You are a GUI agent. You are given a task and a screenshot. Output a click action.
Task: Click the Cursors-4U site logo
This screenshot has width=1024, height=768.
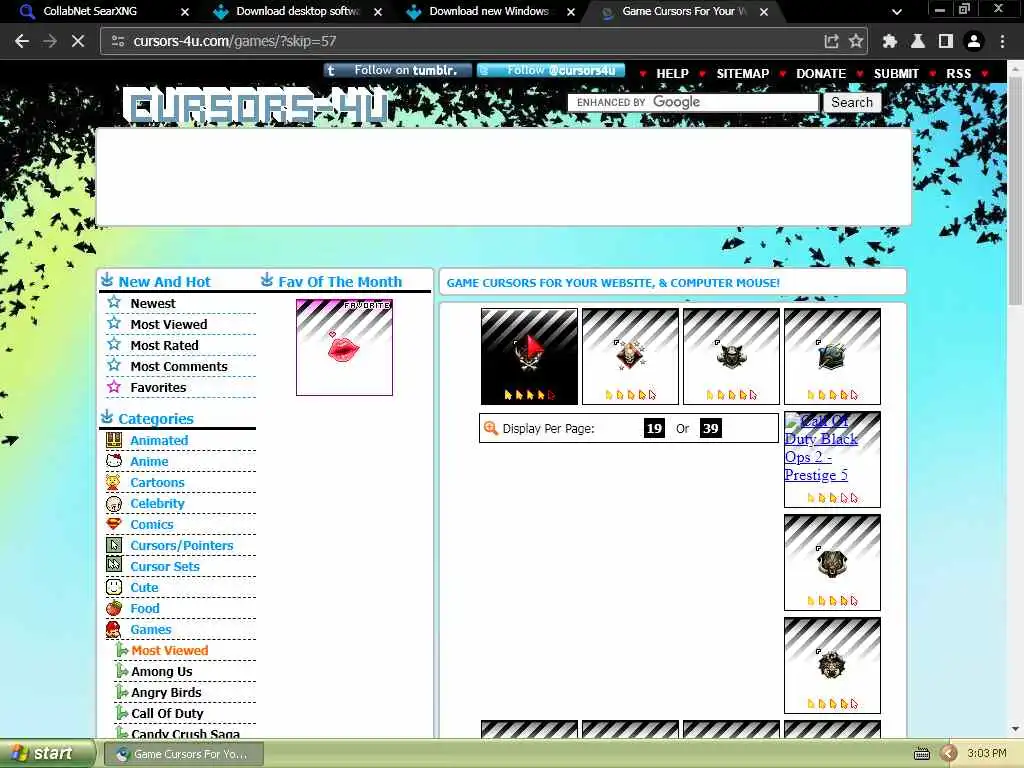(x=257, y=107)
